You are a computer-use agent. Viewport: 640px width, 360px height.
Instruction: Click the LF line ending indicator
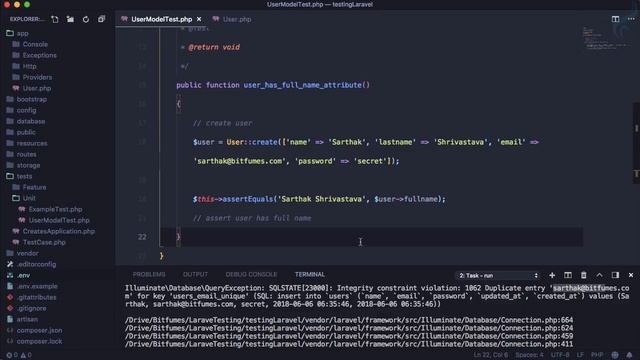pyautogui.click(x=580, y=355)
